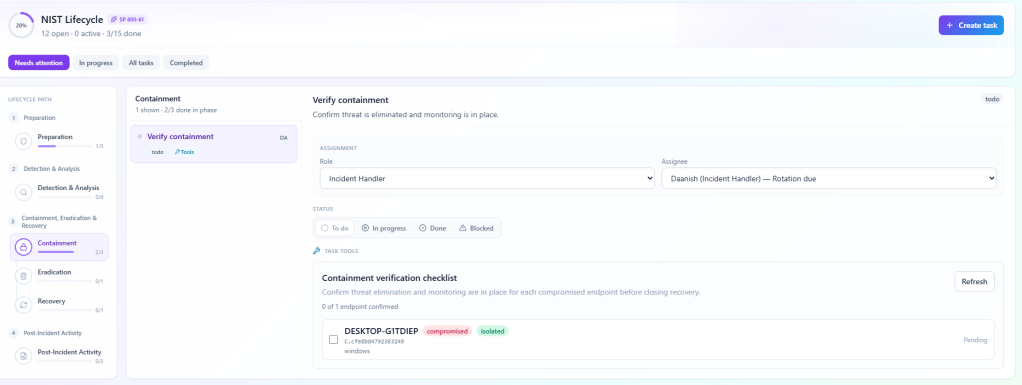The image size is (1022, 385).
Task: Switch to Needs attention filter tab
Action: pos(38,63)
